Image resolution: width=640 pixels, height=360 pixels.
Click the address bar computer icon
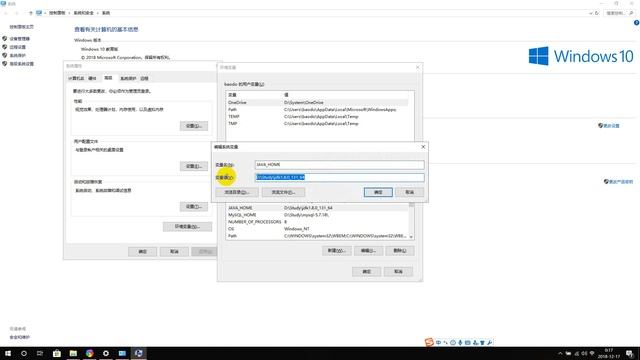coord(39,13)
